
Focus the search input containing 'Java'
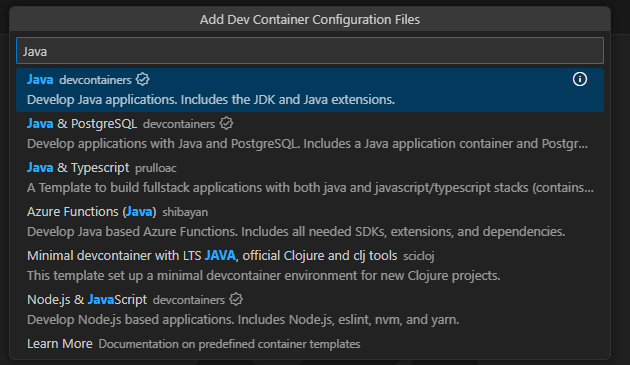click(x=310, y=51)
